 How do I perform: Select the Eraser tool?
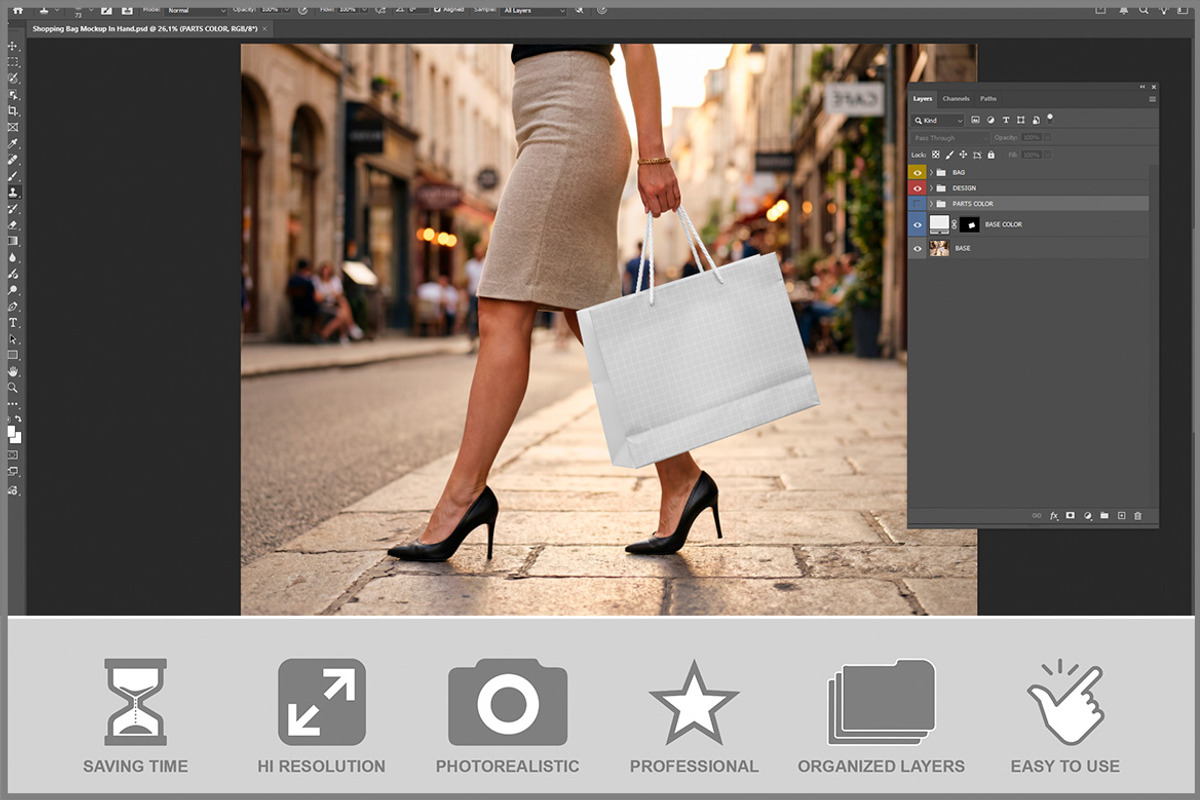click(14, 224)
